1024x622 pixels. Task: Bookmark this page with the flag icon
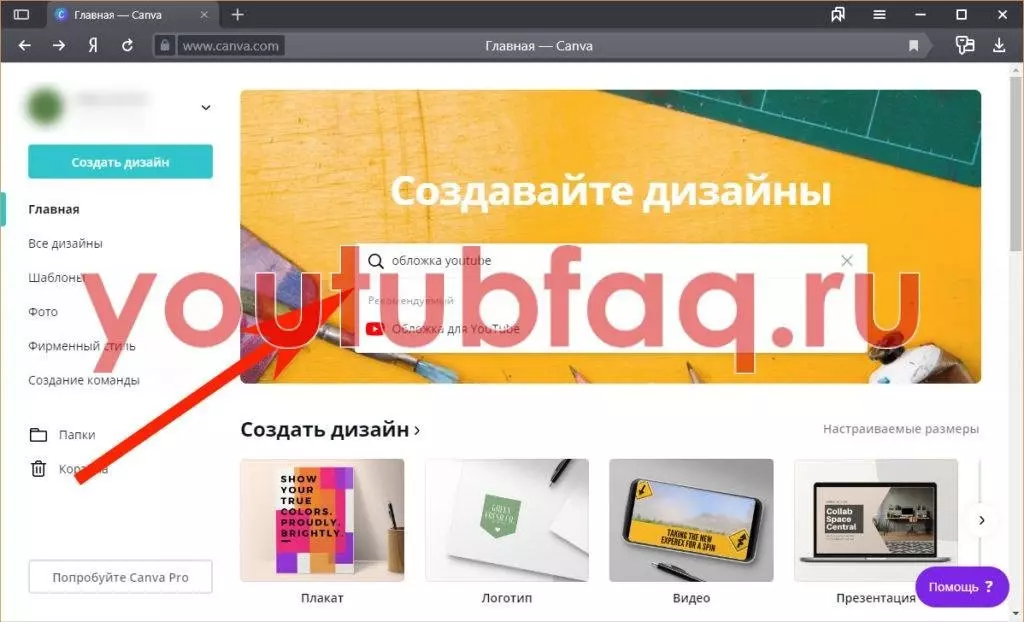pyautogui.click(x=913, y=46)
